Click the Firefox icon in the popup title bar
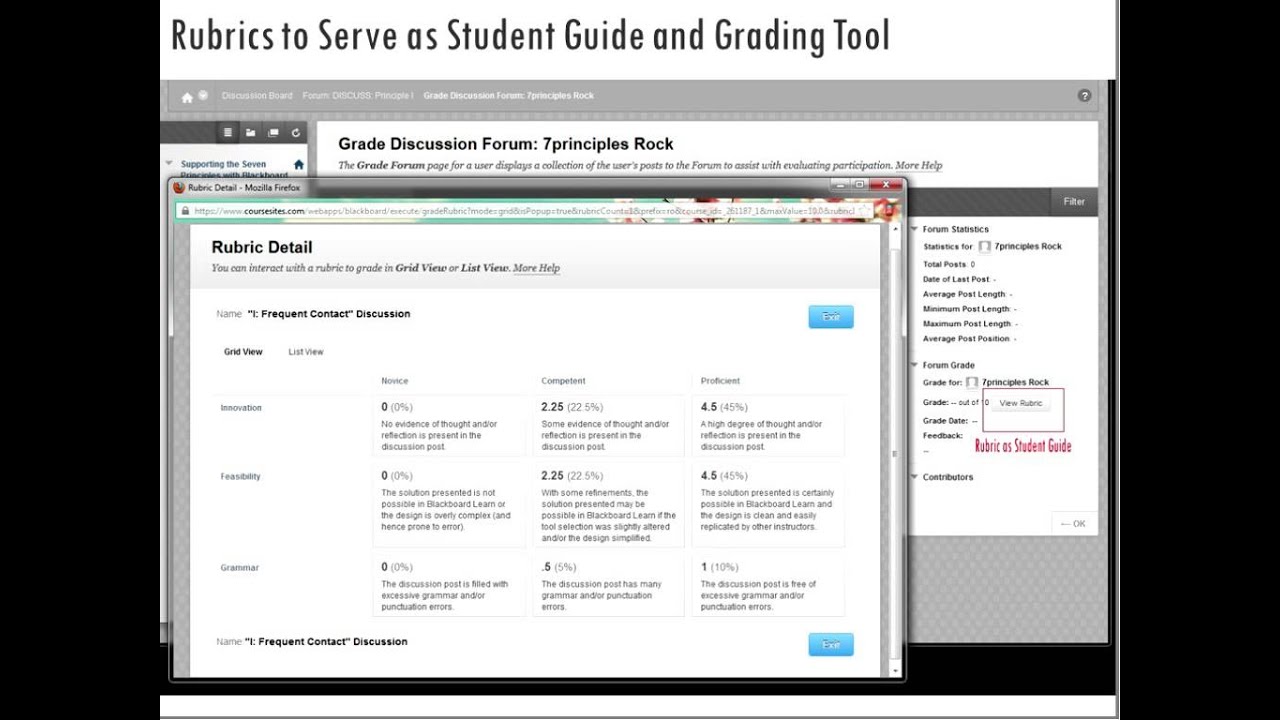1280x720 pixels. click(178, 187)
